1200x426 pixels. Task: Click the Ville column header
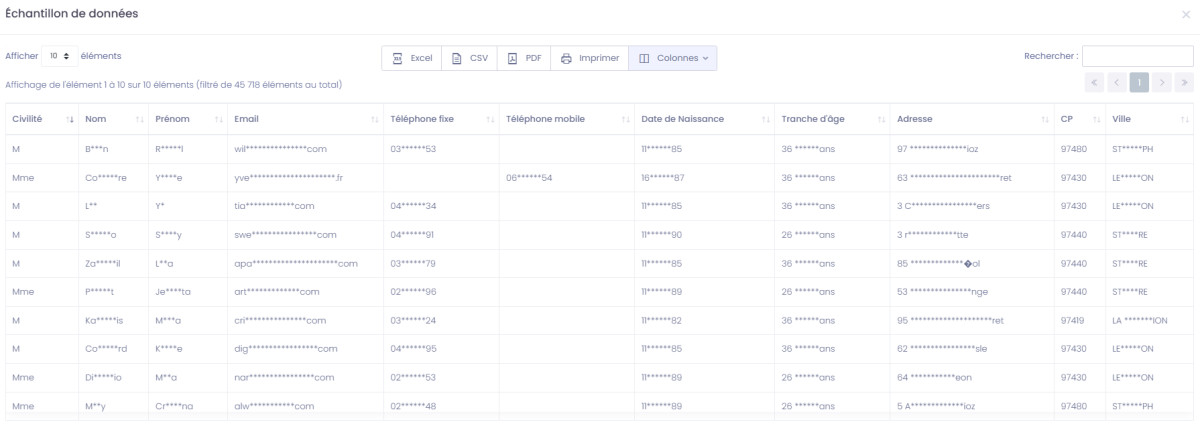[x=1121, y=119]
